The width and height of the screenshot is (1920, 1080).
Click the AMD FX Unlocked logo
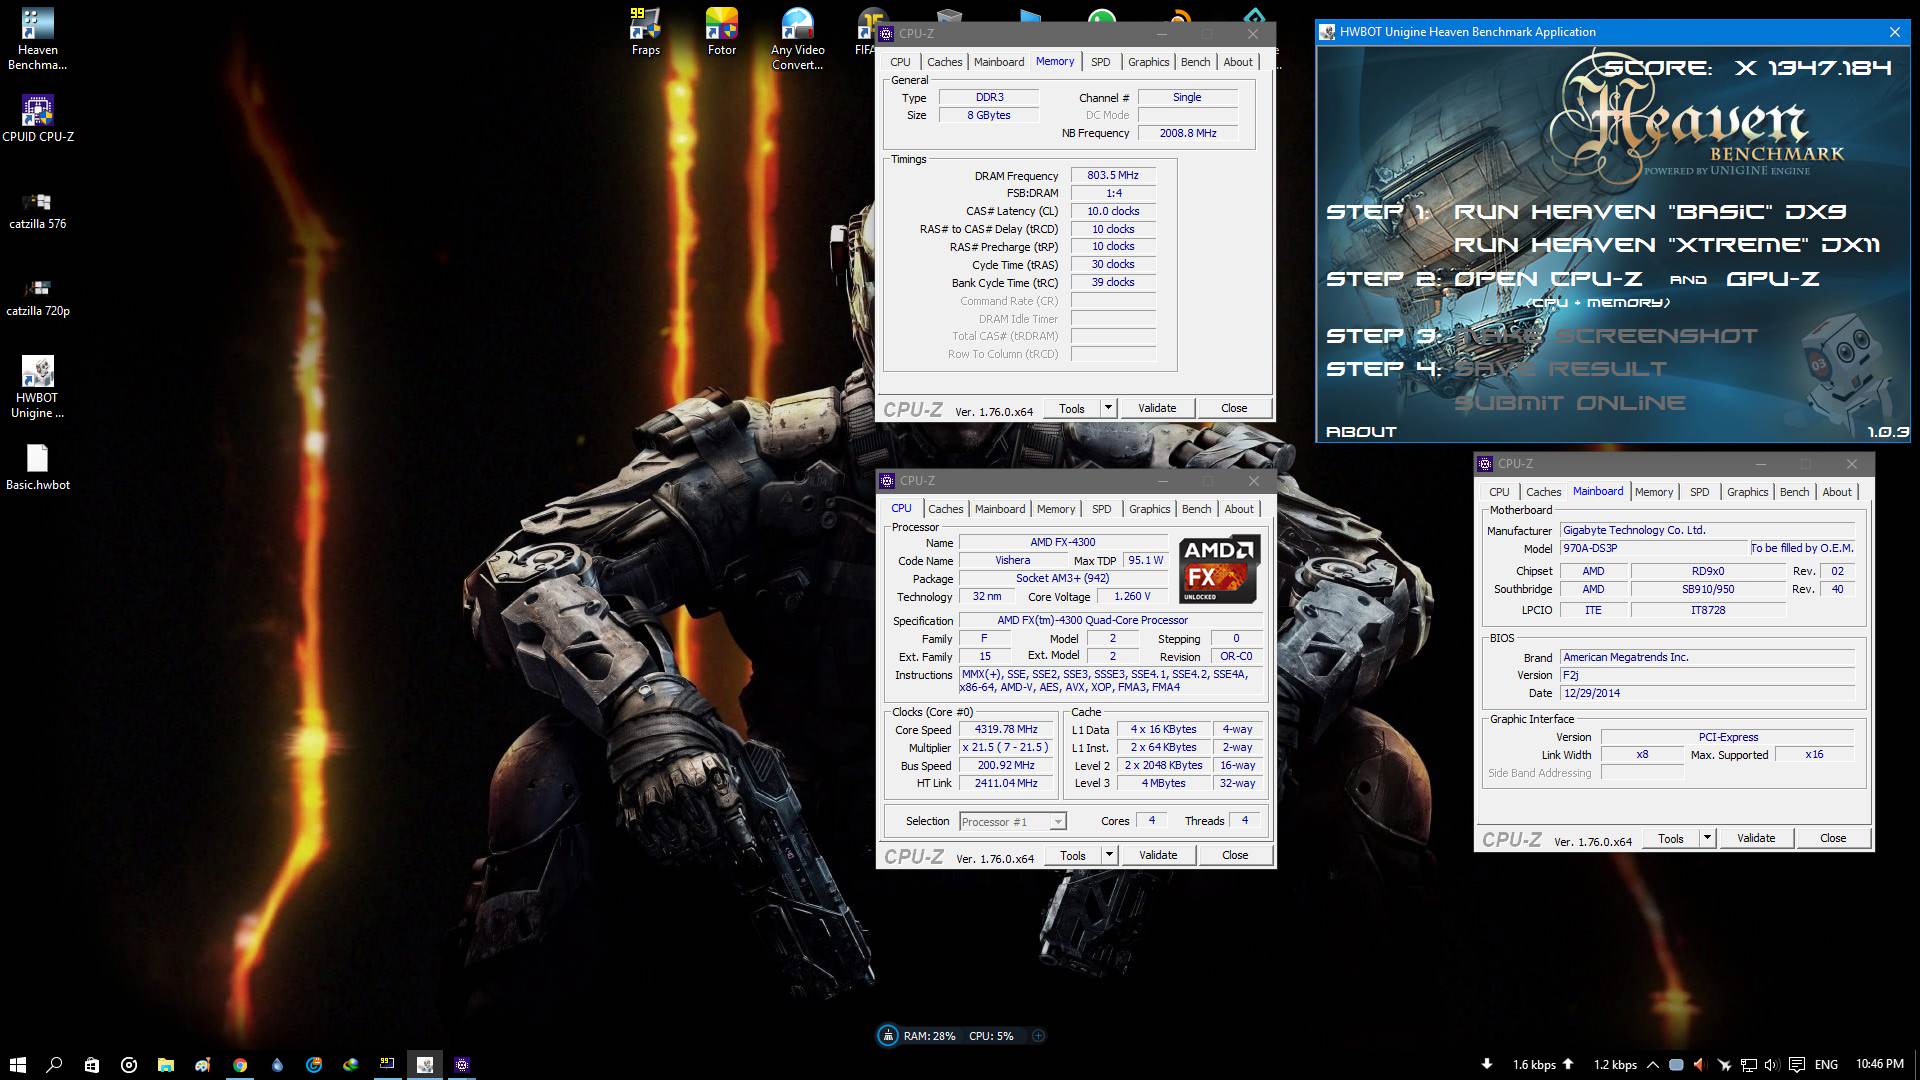click(x=1219, y=570)
